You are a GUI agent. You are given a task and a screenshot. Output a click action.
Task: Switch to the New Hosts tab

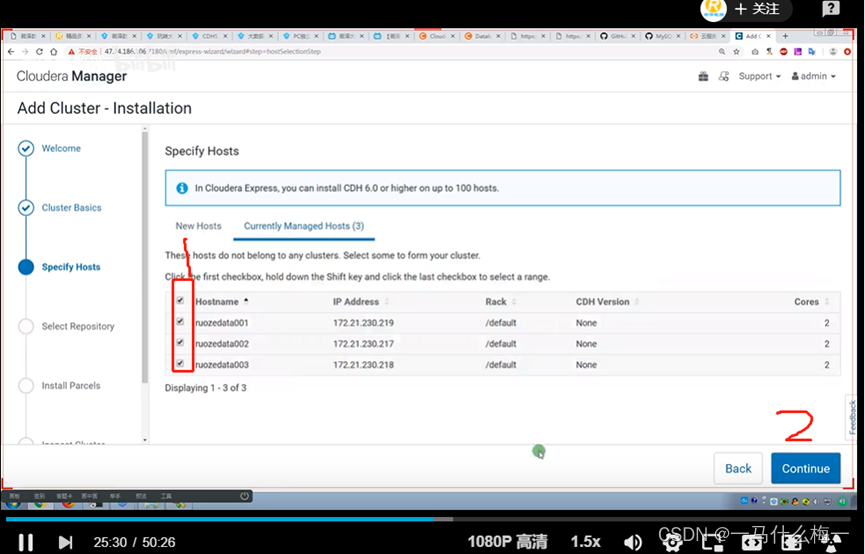[198, 226]
